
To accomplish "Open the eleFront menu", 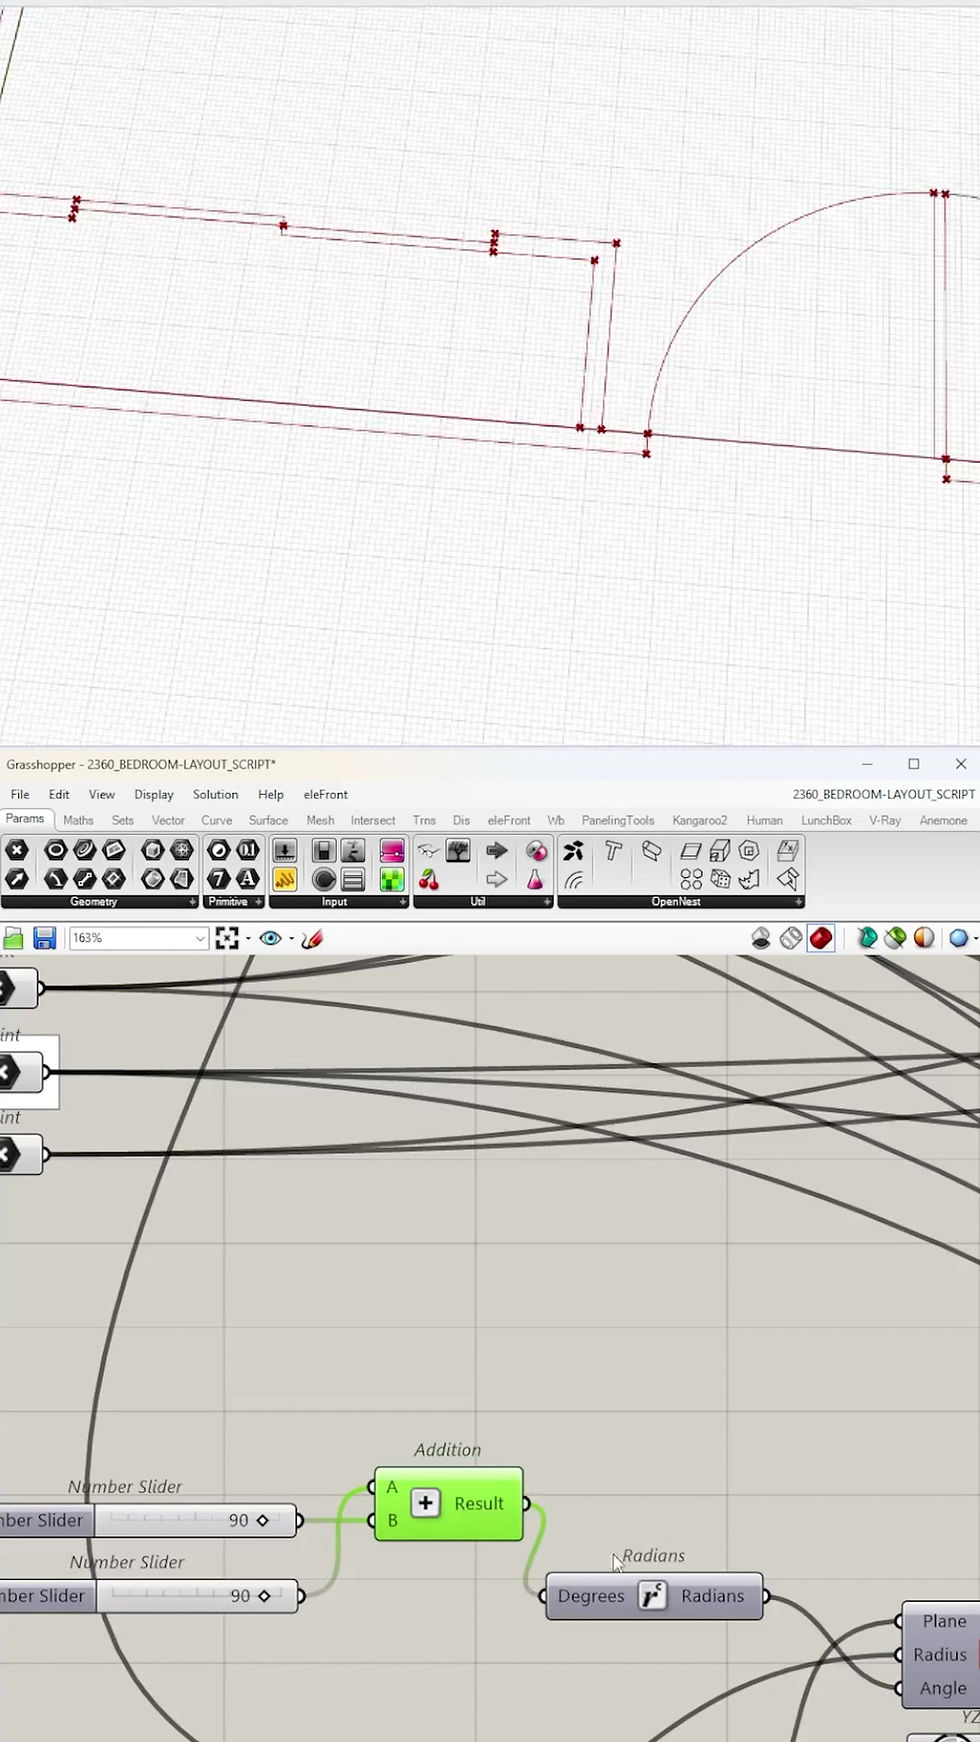I will tap(326, 794).
